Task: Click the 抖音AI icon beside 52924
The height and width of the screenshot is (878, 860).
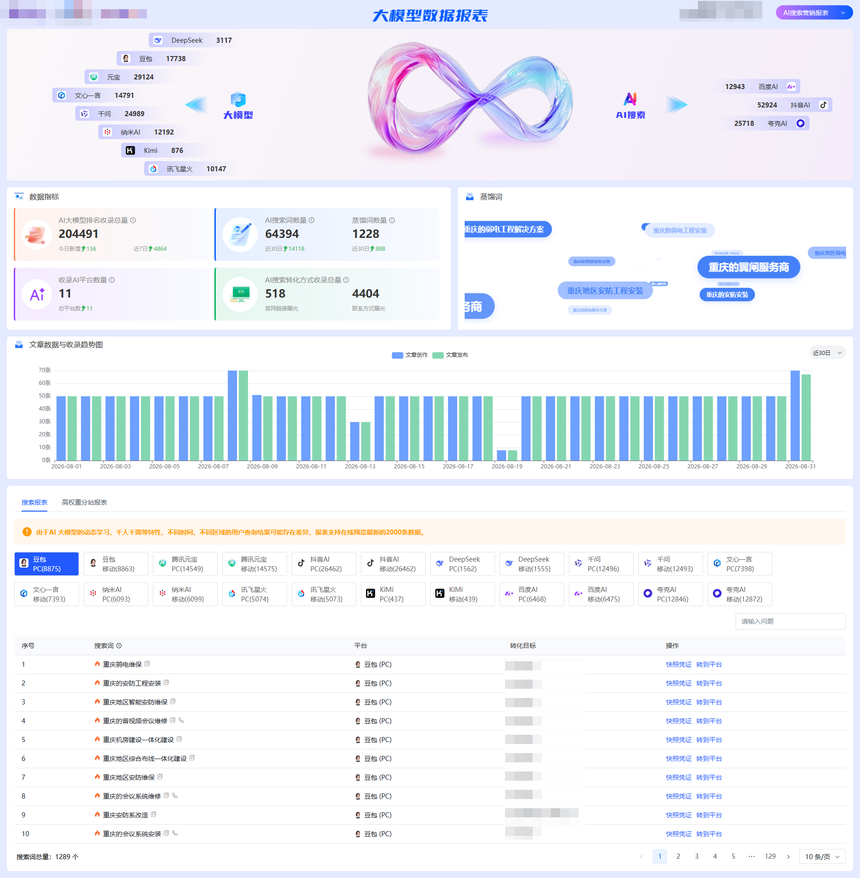Action: [x=823, y=105]
